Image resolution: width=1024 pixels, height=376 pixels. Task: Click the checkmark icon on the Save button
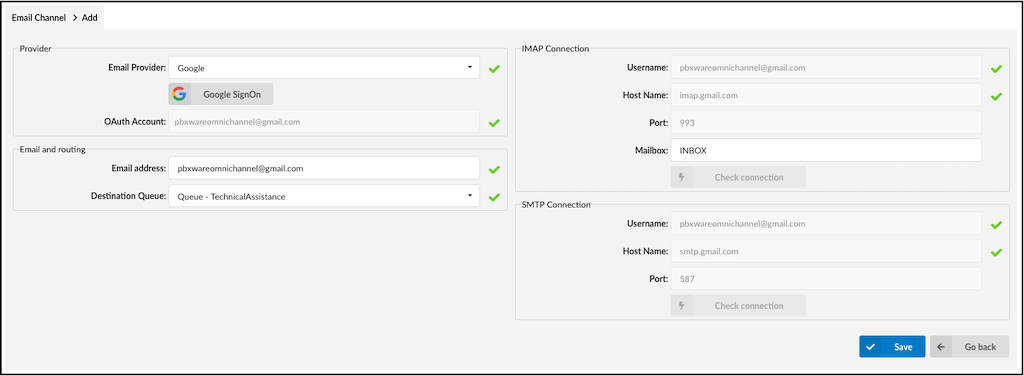click(871, 347)
